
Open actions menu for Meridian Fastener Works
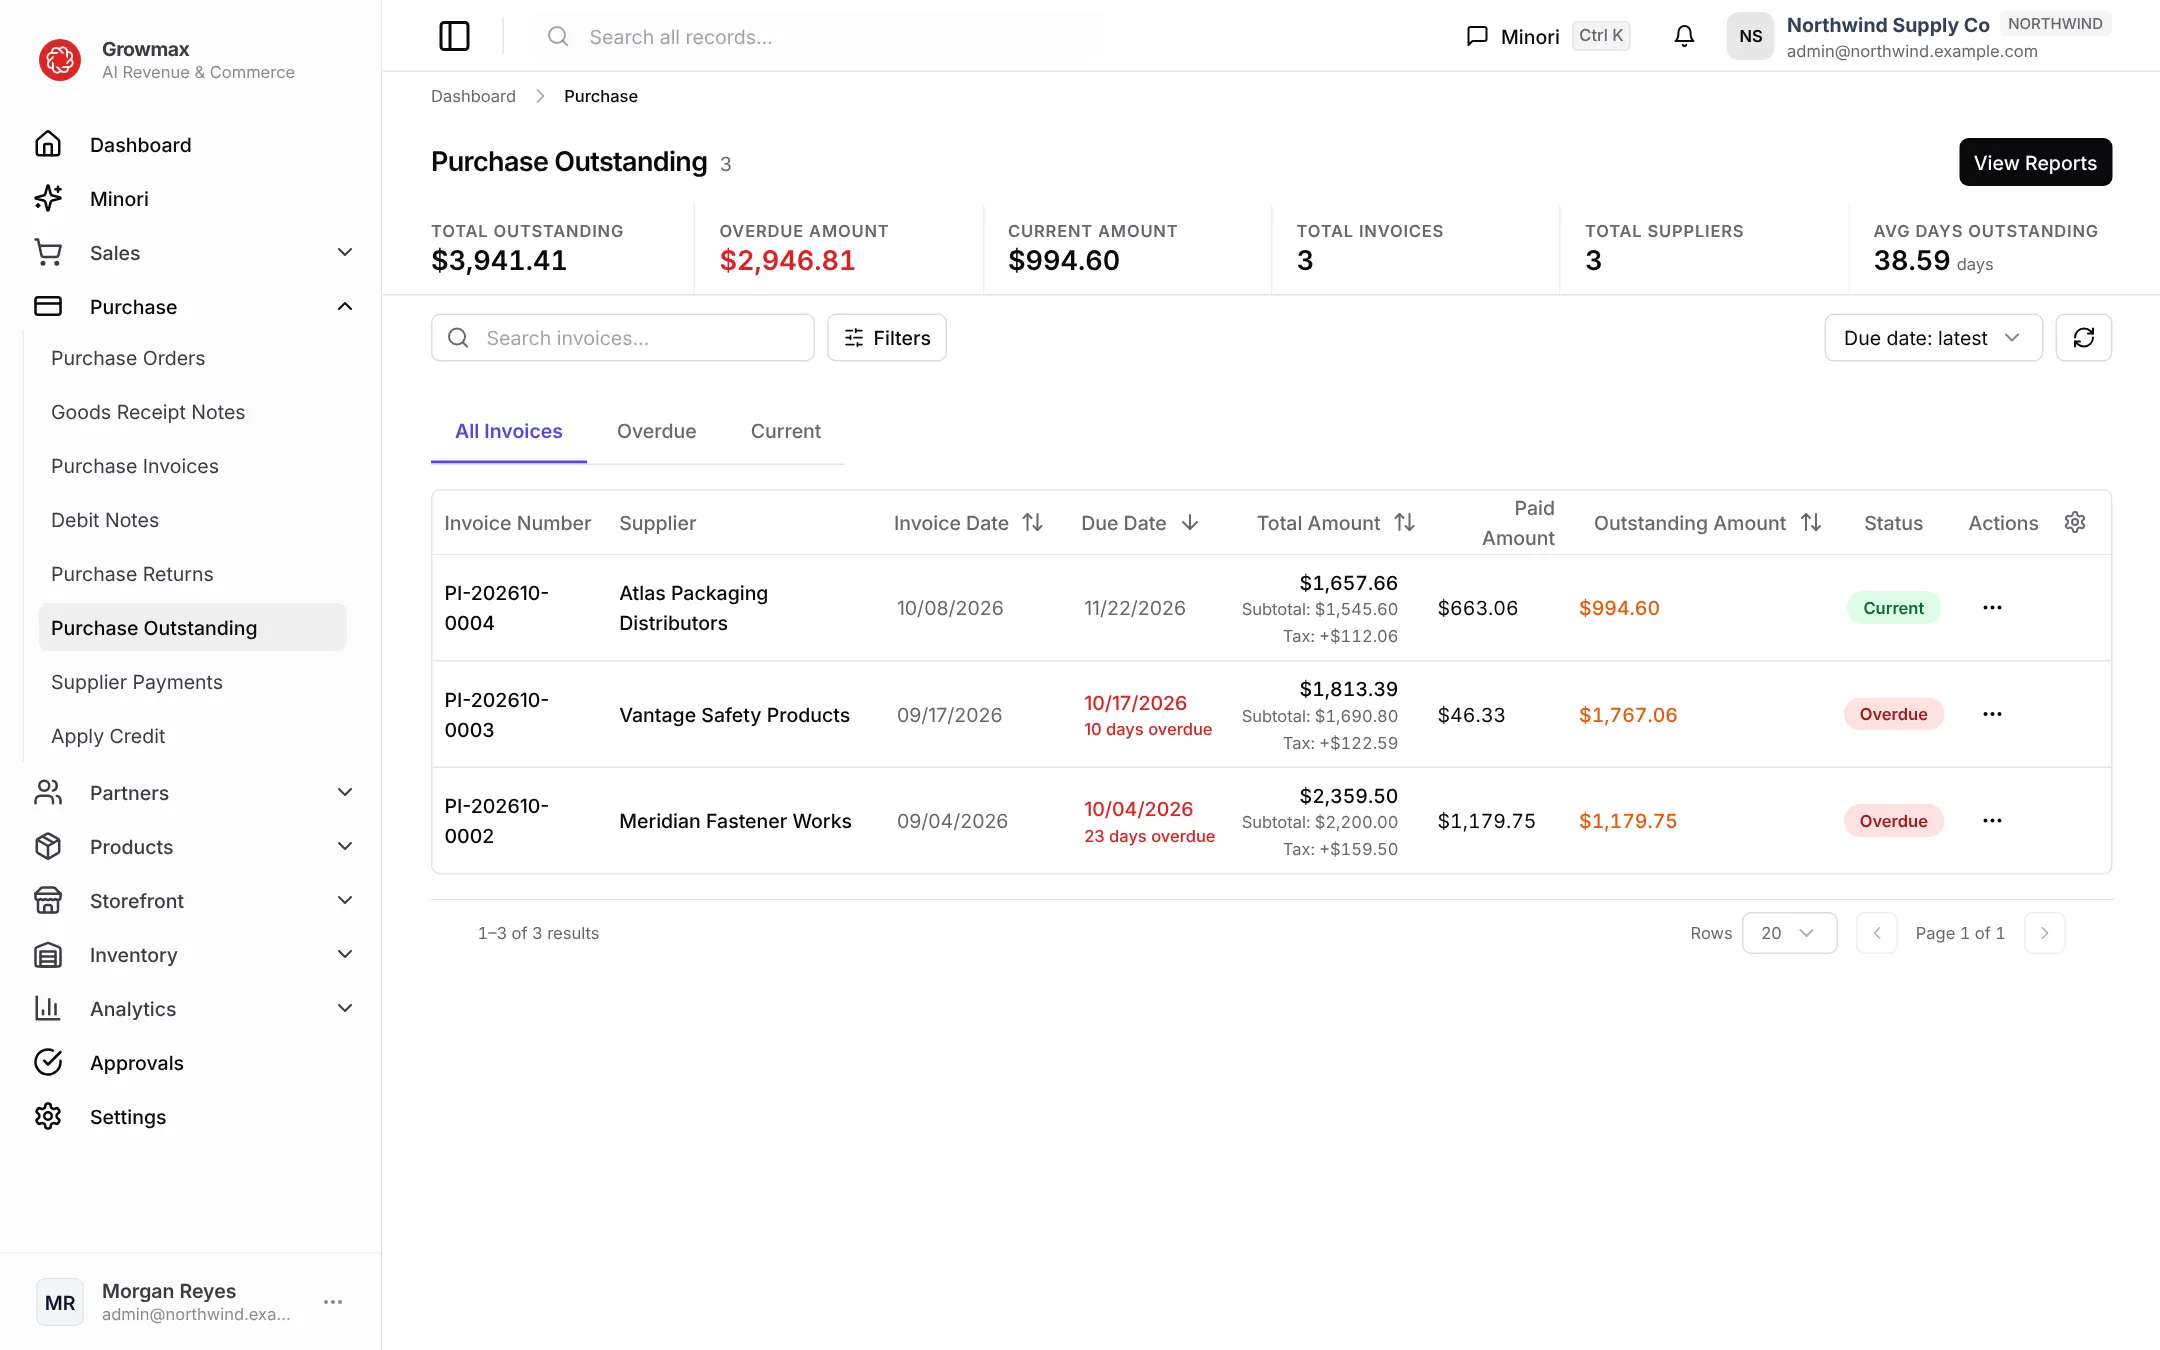1992,821
